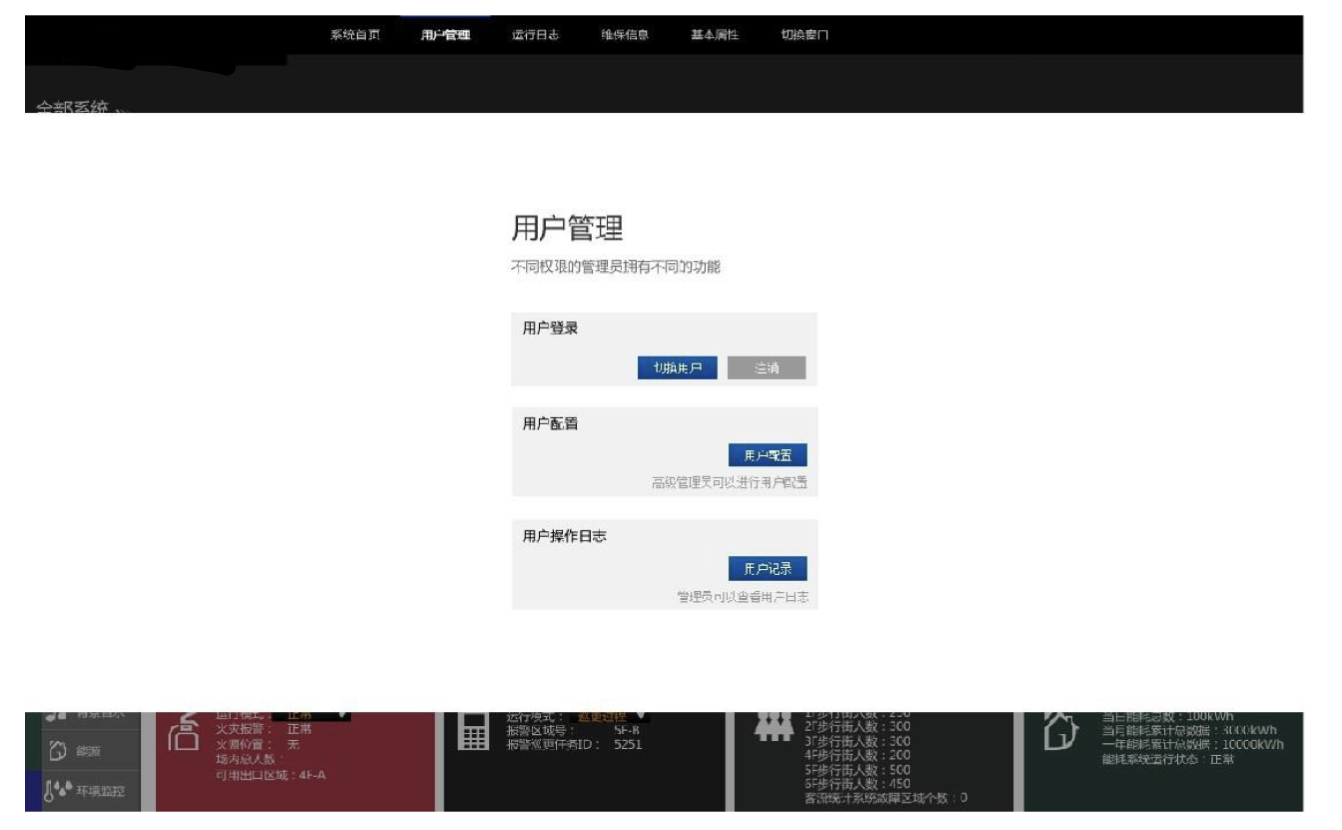The image size is (1342, 830).
Task: Open the 运行模式 dropdown in alarm panel
Action: (x=608, y=716)
